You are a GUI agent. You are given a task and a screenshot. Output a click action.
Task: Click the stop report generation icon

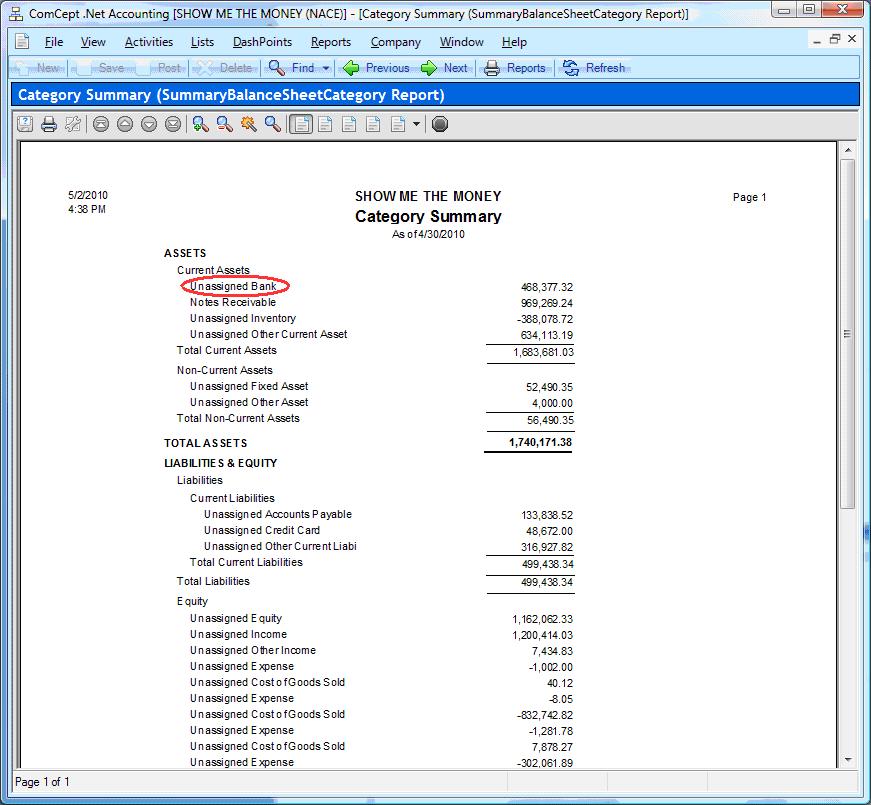440,124
